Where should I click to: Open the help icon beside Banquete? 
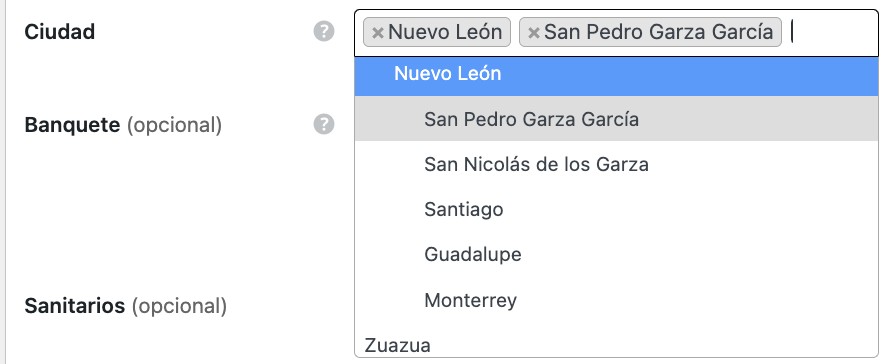tap(324, 124)
